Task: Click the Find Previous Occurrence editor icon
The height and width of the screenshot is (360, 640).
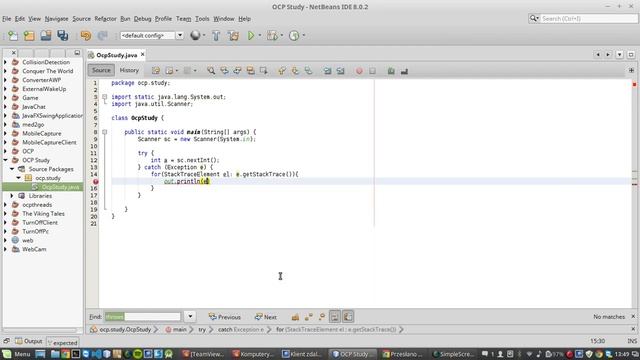Action: tap(224, 71)
